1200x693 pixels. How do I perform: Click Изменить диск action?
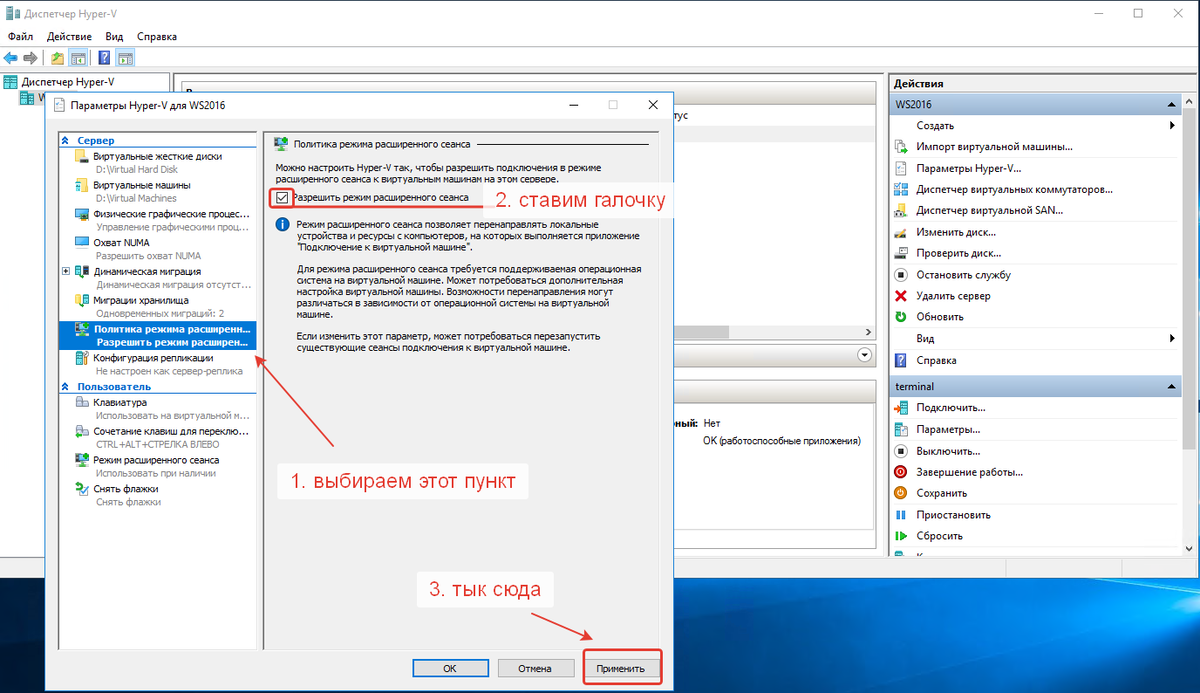pyautogui.click(x=956, y=232)
